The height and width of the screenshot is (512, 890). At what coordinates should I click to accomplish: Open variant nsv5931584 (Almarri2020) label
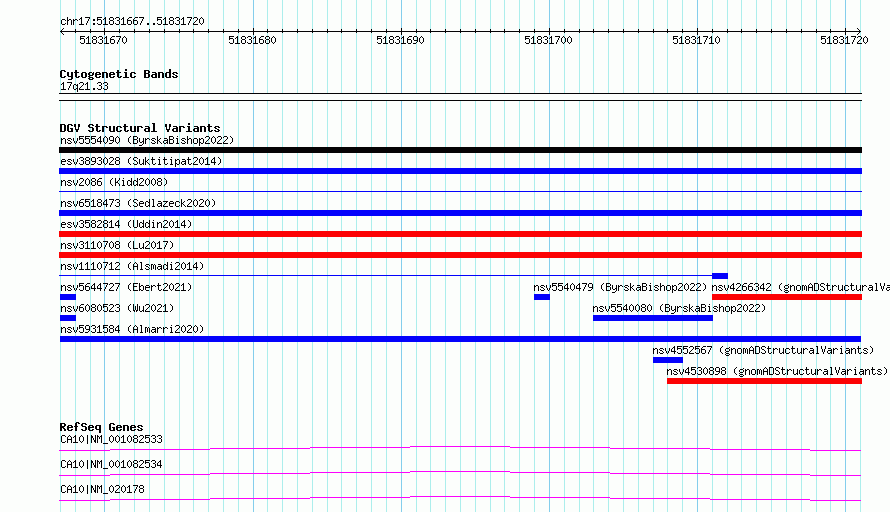pyautogui.click(x=132, y=329)
